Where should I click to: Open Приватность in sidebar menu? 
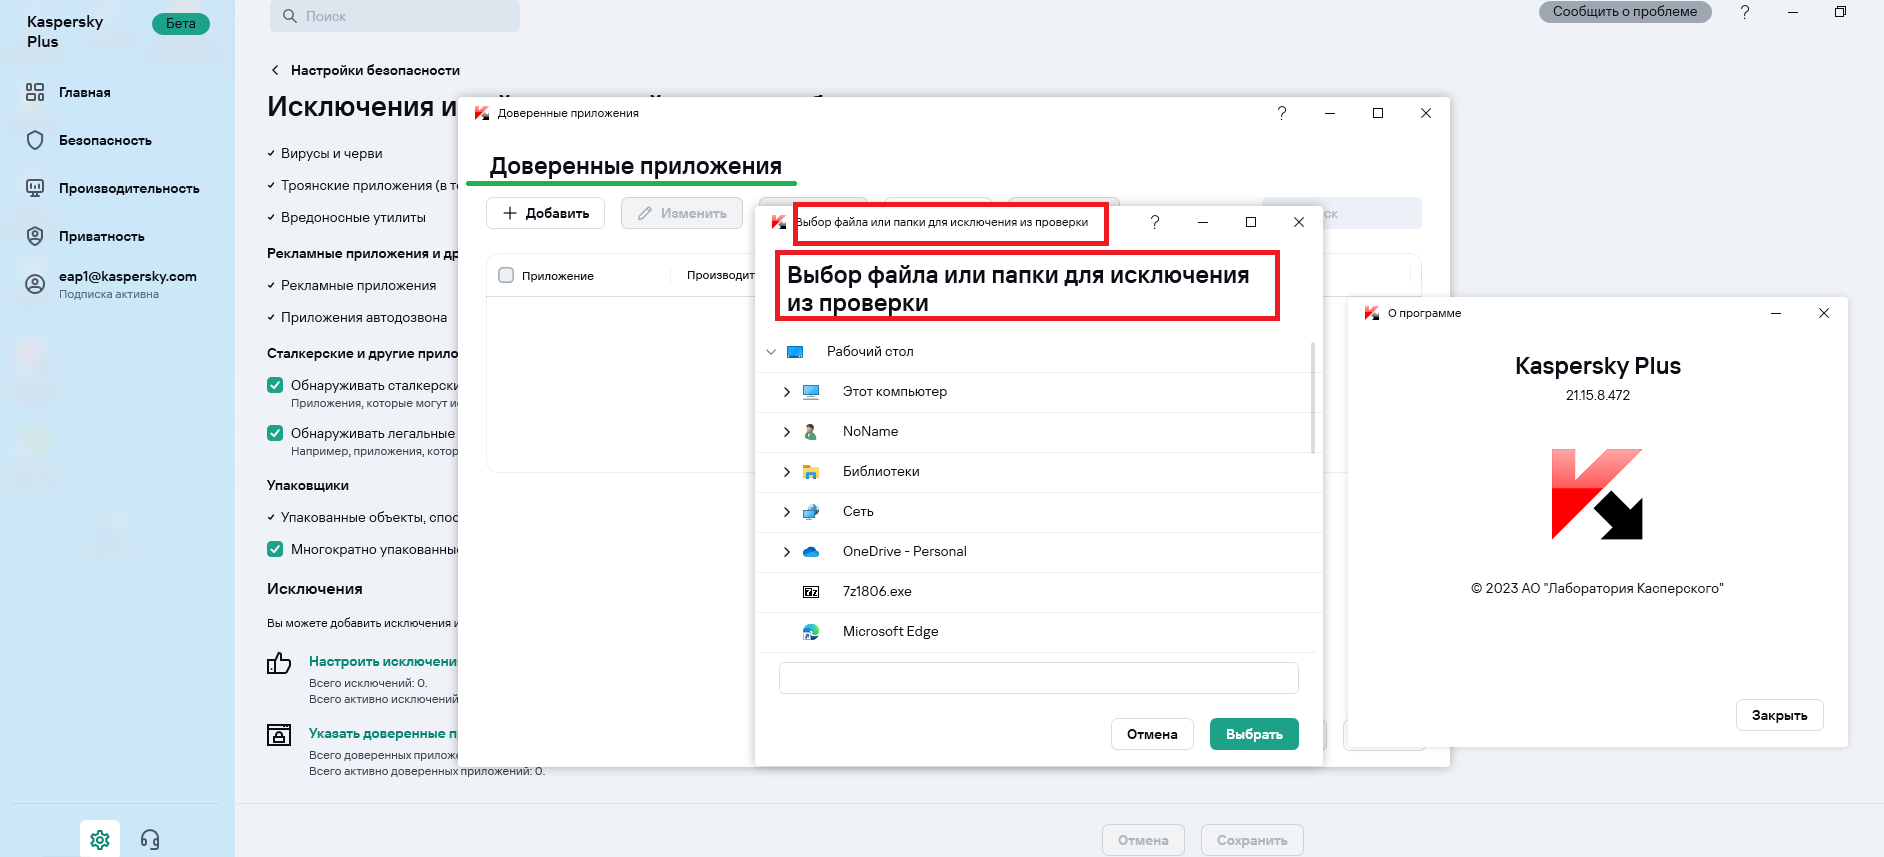(102, 236)
